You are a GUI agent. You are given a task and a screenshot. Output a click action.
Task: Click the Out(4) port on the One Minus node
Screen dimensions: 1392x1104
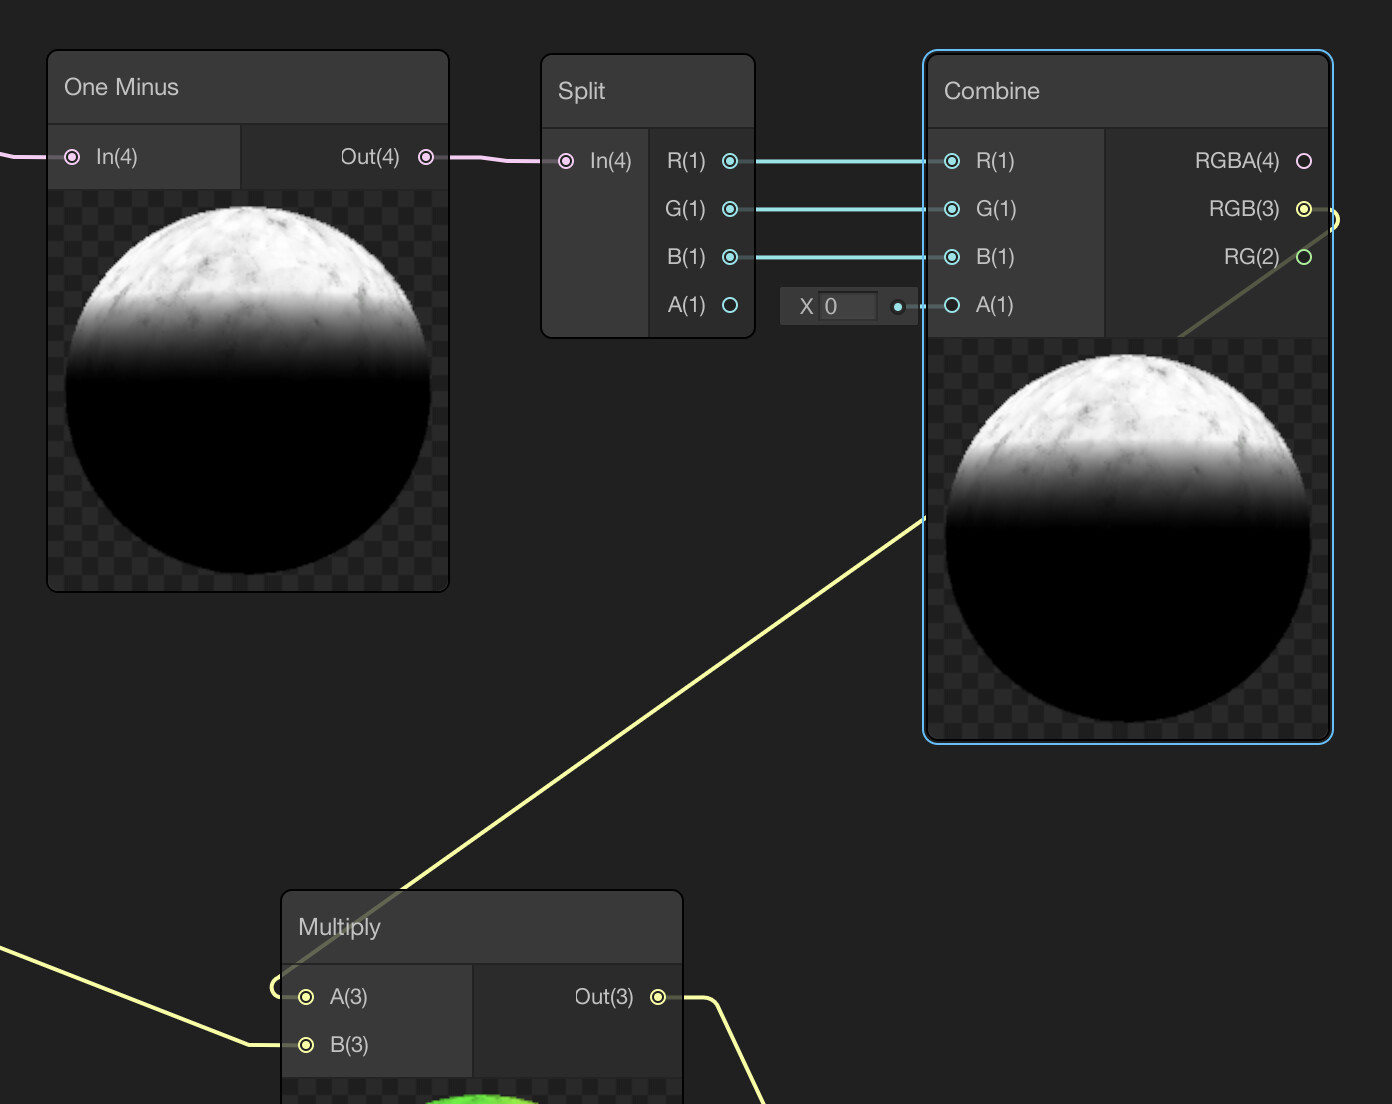pos(427,156)
